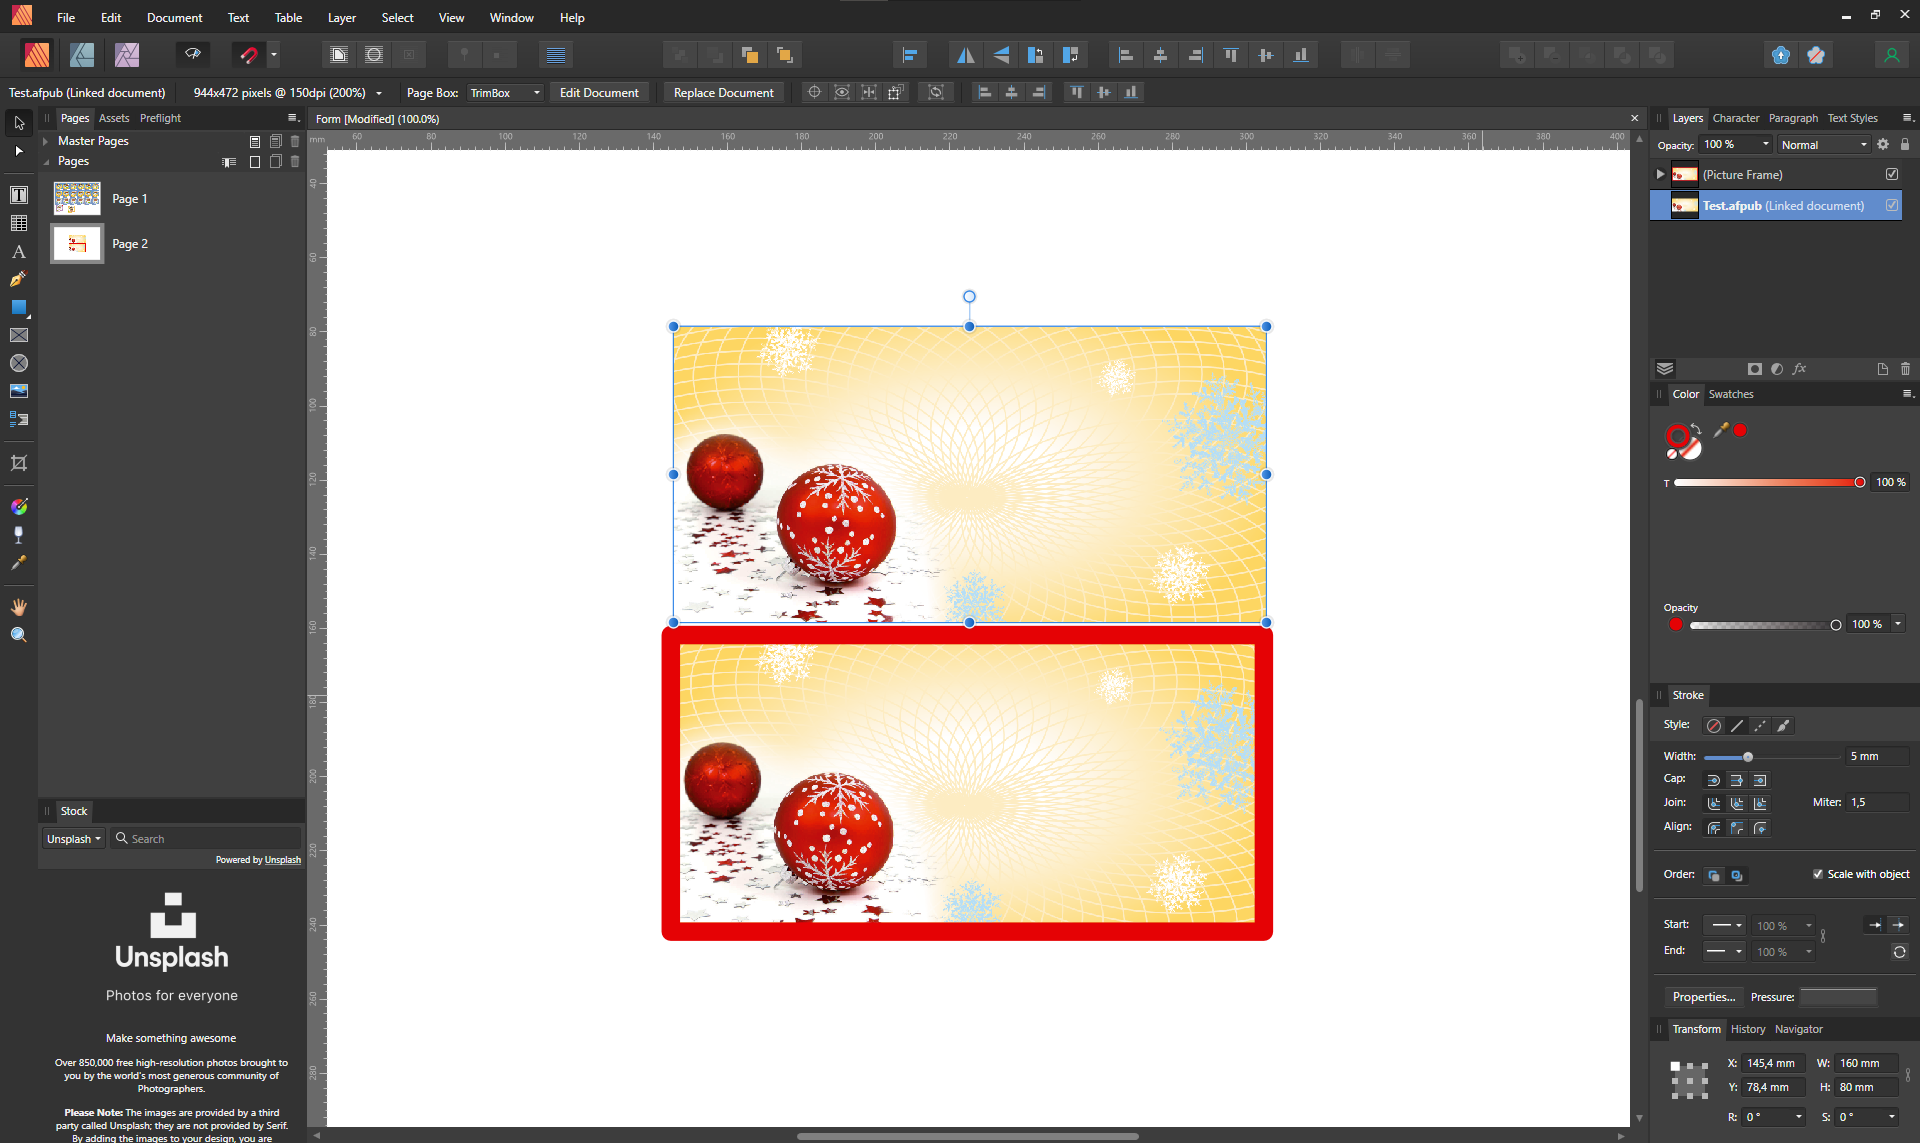1920x1143 pixels.
Task: Select the Dash Line stroke style
Action: coord(1760,726)
